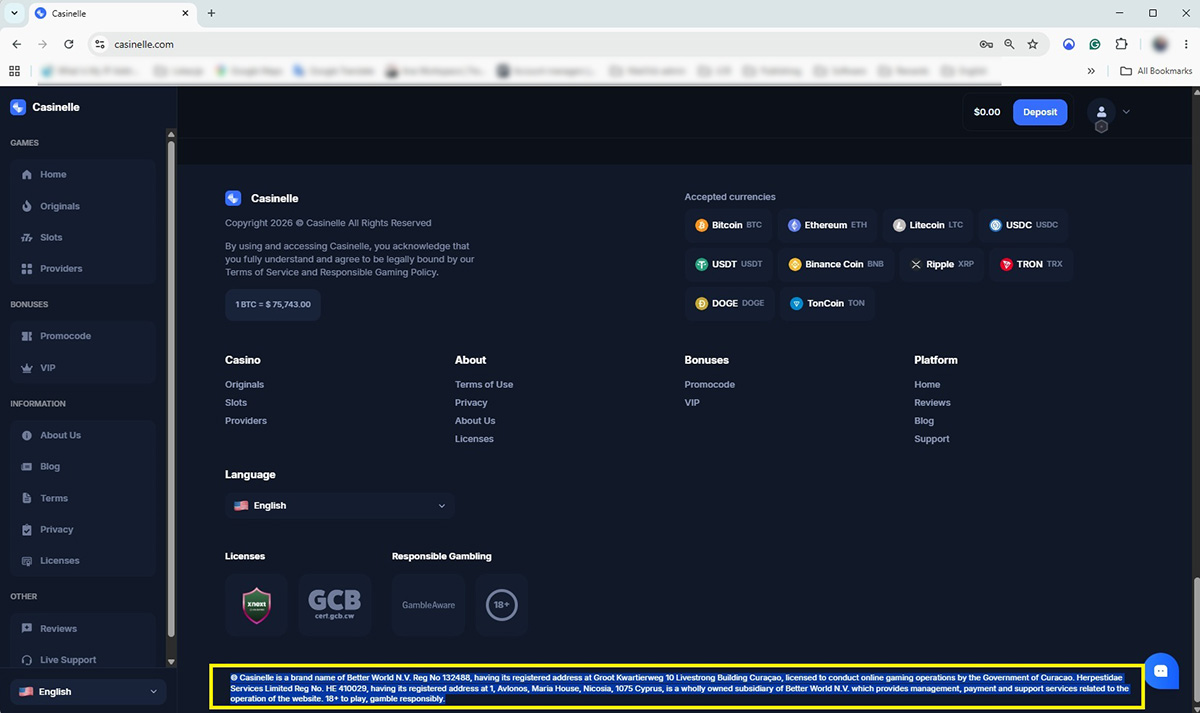
Task: Click the zoom magnifier icon in address bar
Action: tap(1009, 44)
